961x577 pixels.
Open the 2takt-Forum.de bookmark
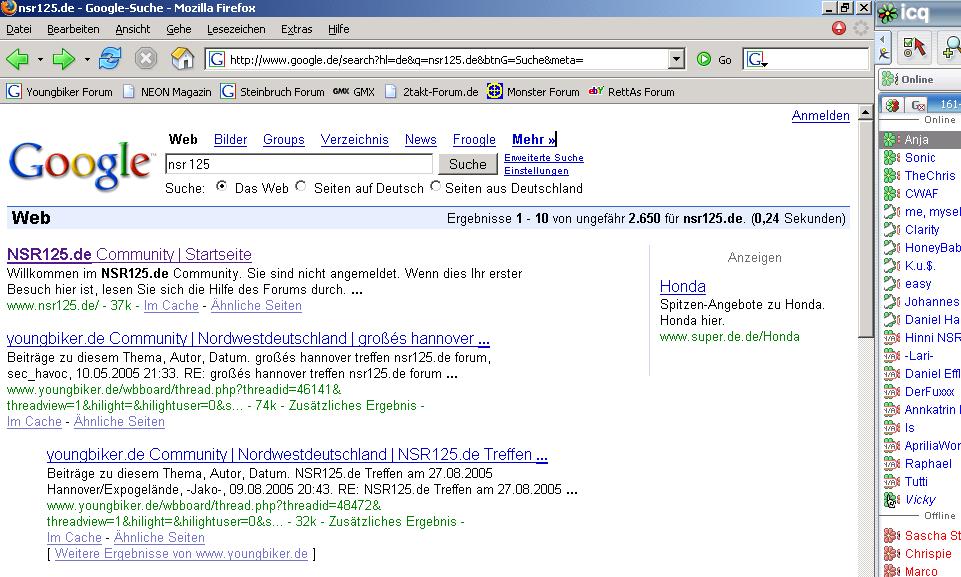coord(432,92)
